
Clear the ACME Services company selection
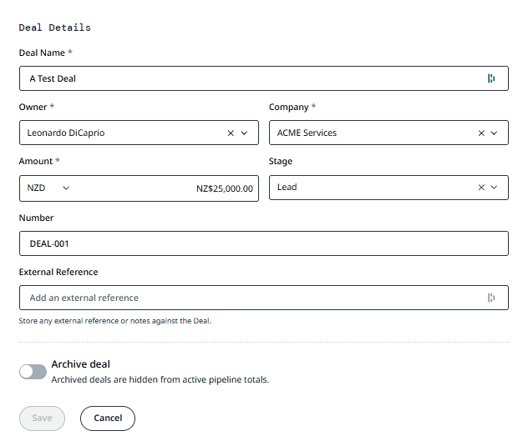[x=481, y=133]
